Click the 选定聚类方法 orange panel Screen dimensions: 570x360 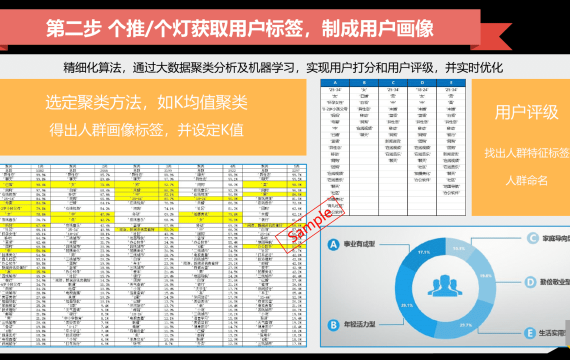tap(153, 117)
